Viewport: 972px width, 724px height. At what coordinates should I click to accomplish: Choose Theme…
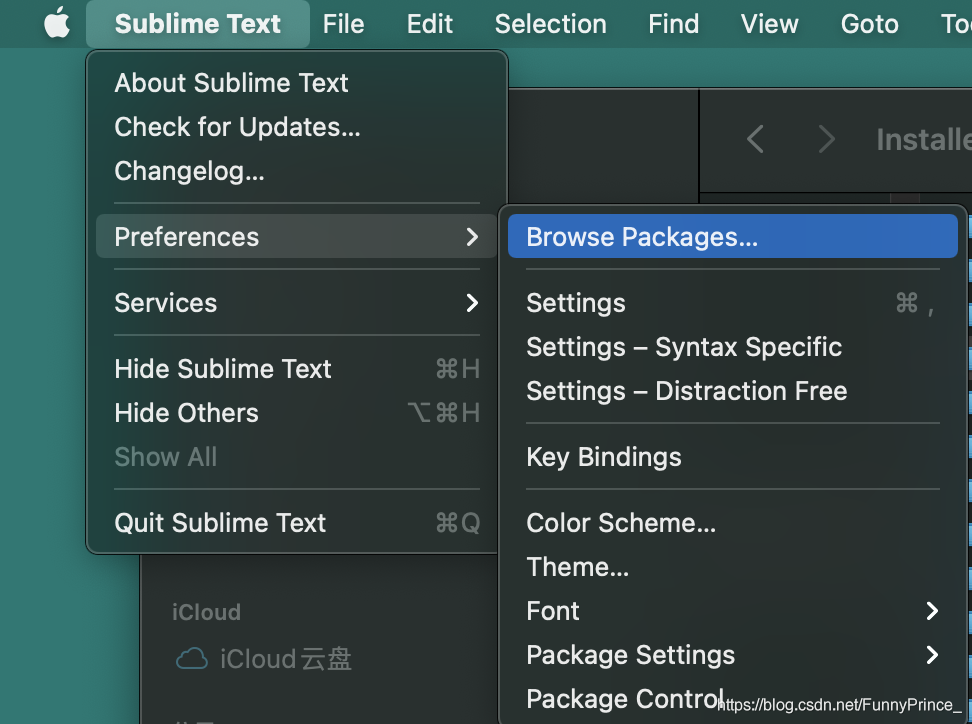click(x=733, y=567)
